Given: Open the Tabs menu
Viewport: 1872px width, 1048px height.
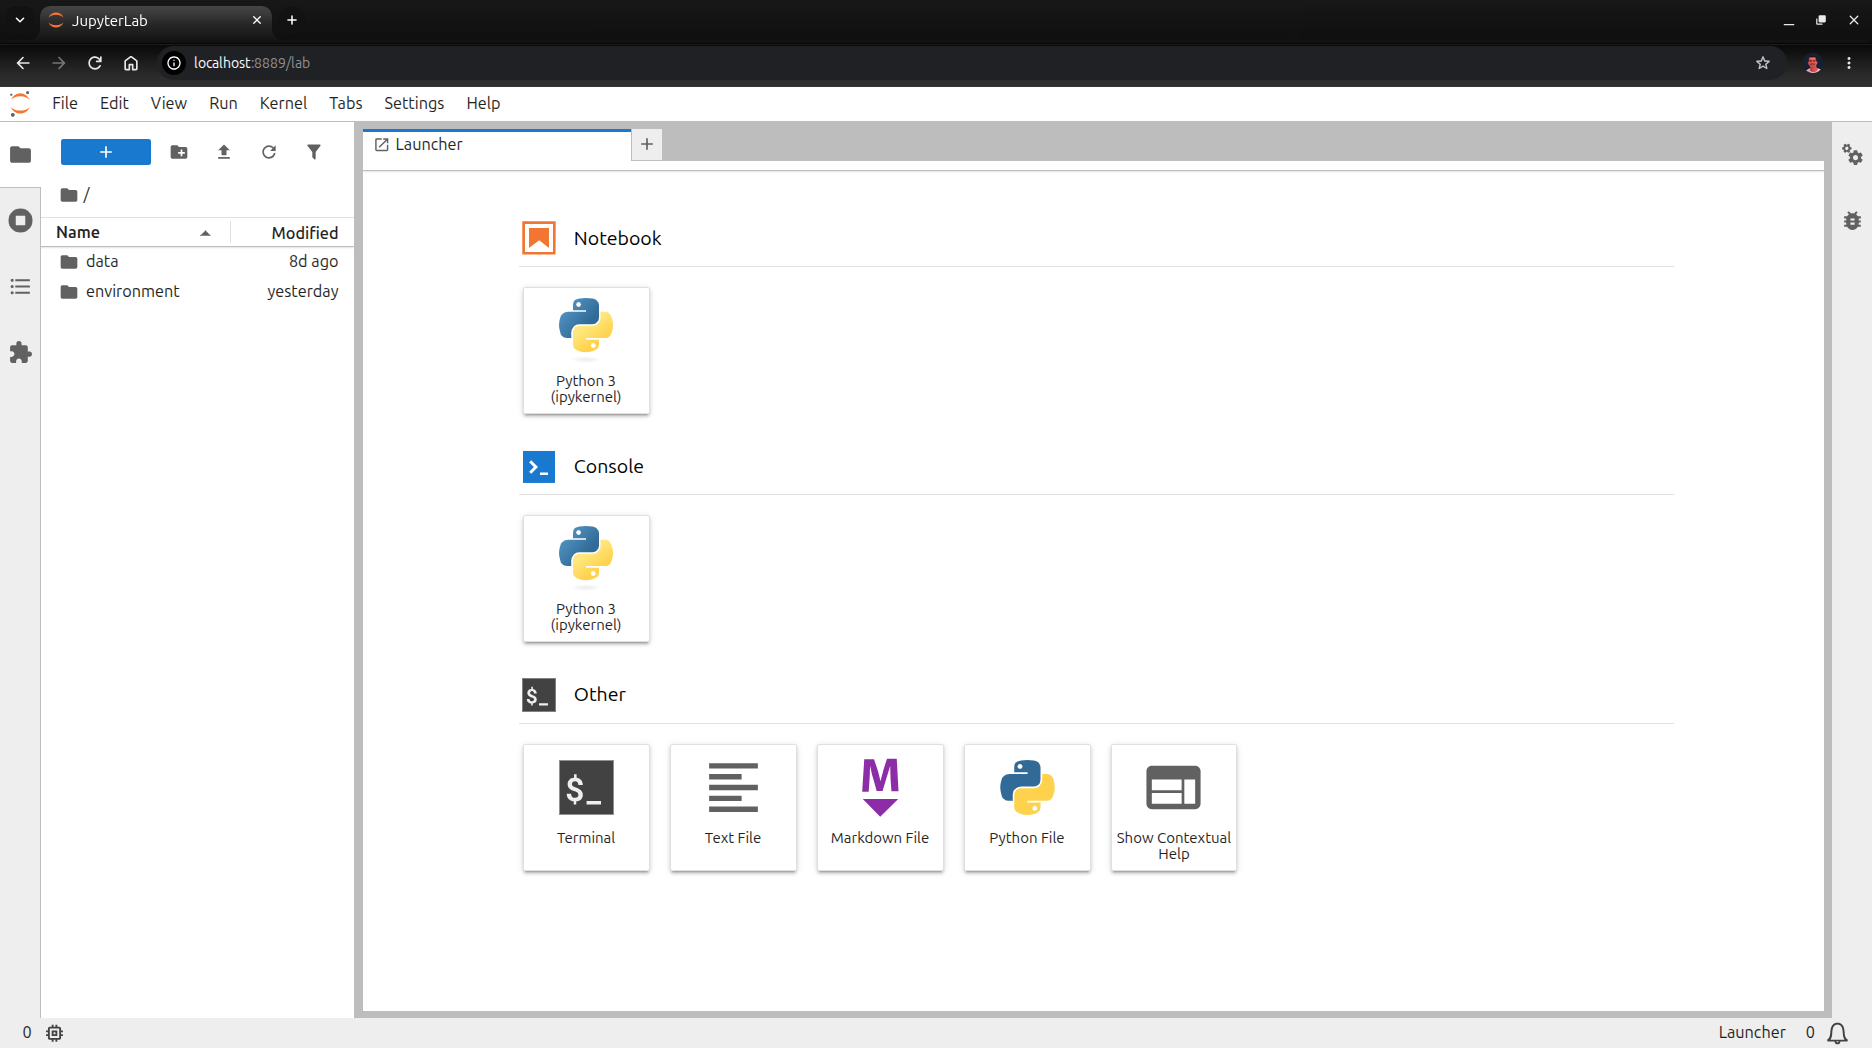Looking at the screenshot, I should coord(346,103).
